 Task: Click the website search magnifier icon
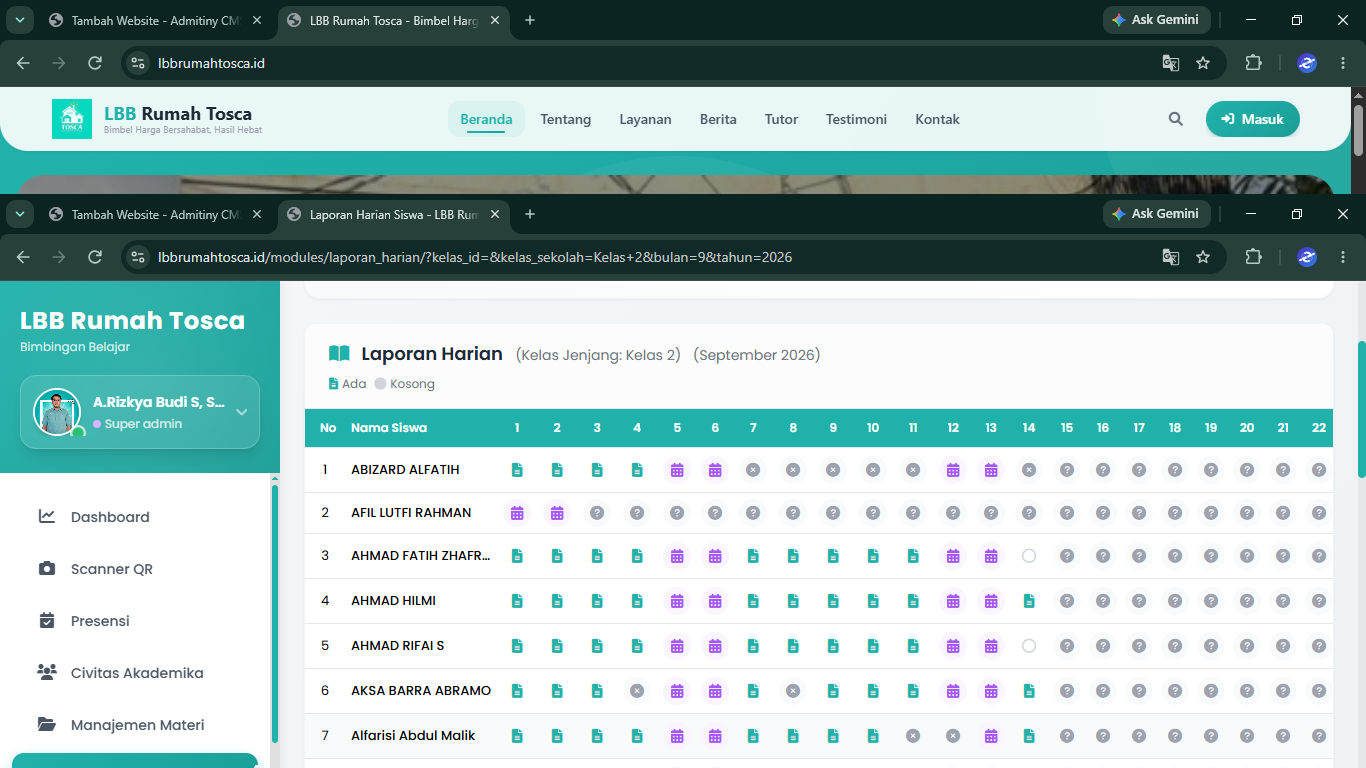[x=1176, y=119]
